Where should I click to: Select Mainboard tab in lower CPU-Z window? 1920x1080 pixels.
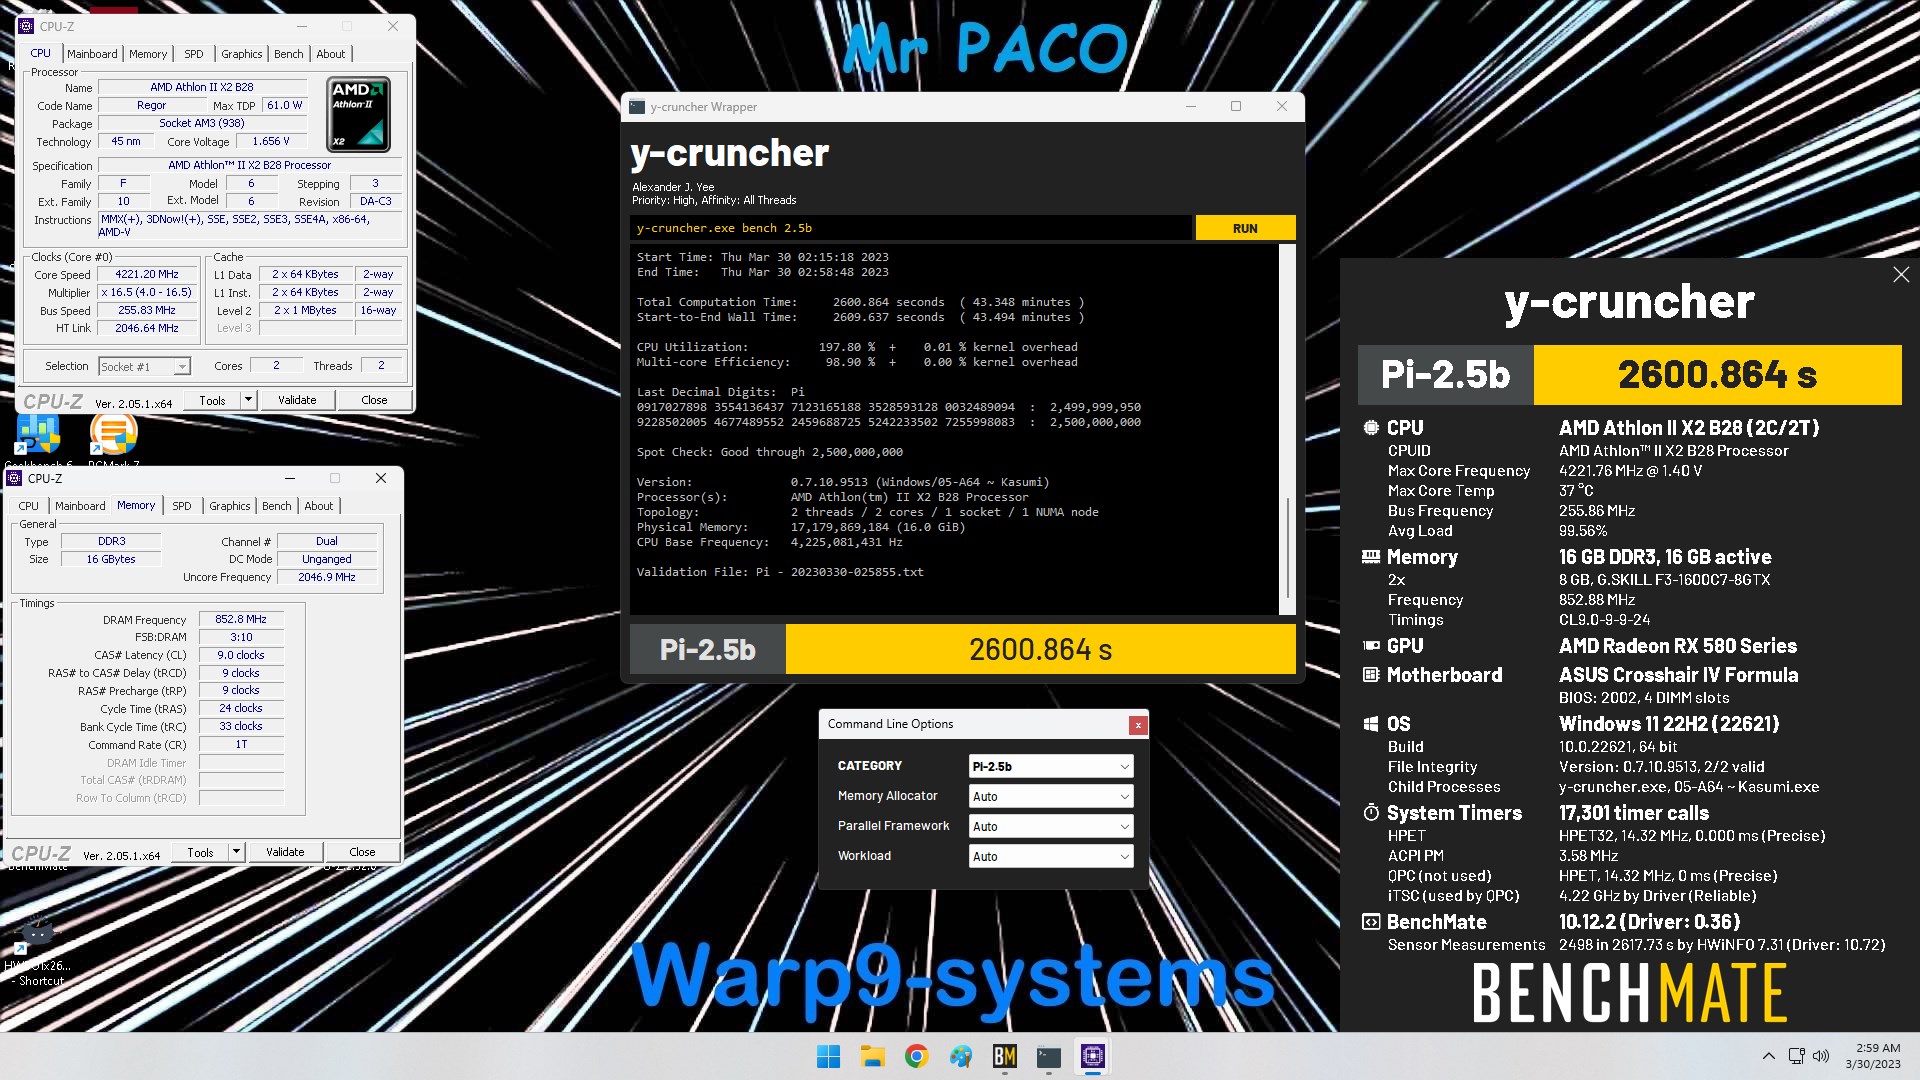[x=80, y=506]
